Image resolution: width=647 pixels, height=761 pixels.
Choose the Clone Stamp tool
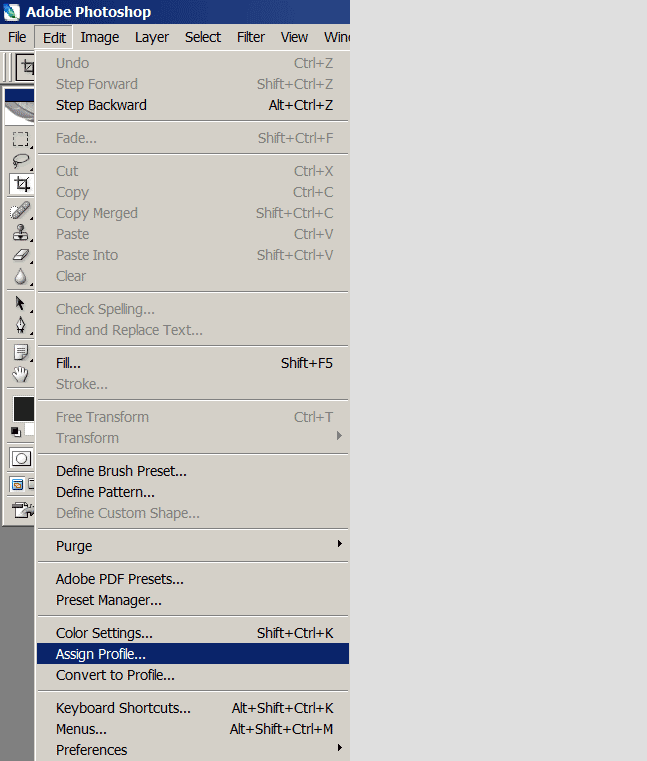coord(20,232)
